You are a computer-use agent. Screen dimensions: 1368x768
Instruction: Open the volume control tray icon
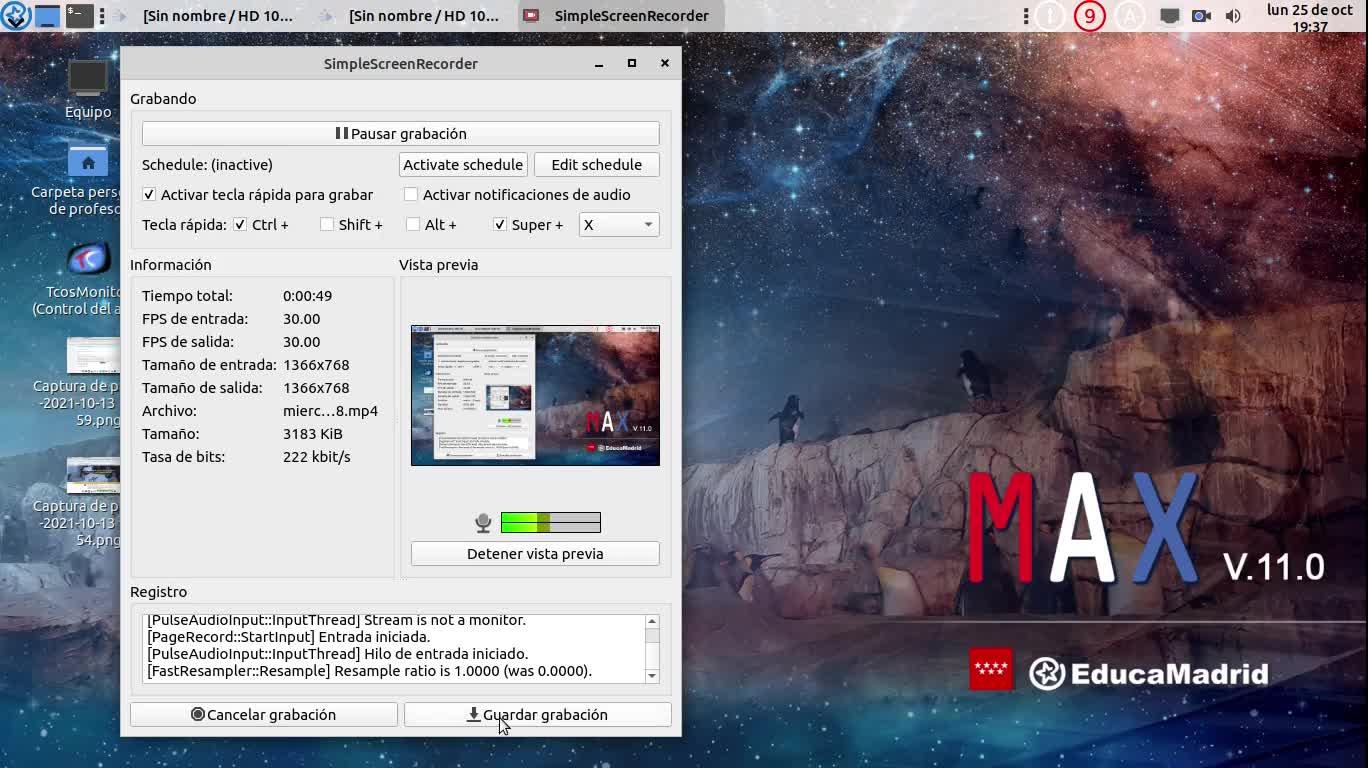[x=1233, y=16]
